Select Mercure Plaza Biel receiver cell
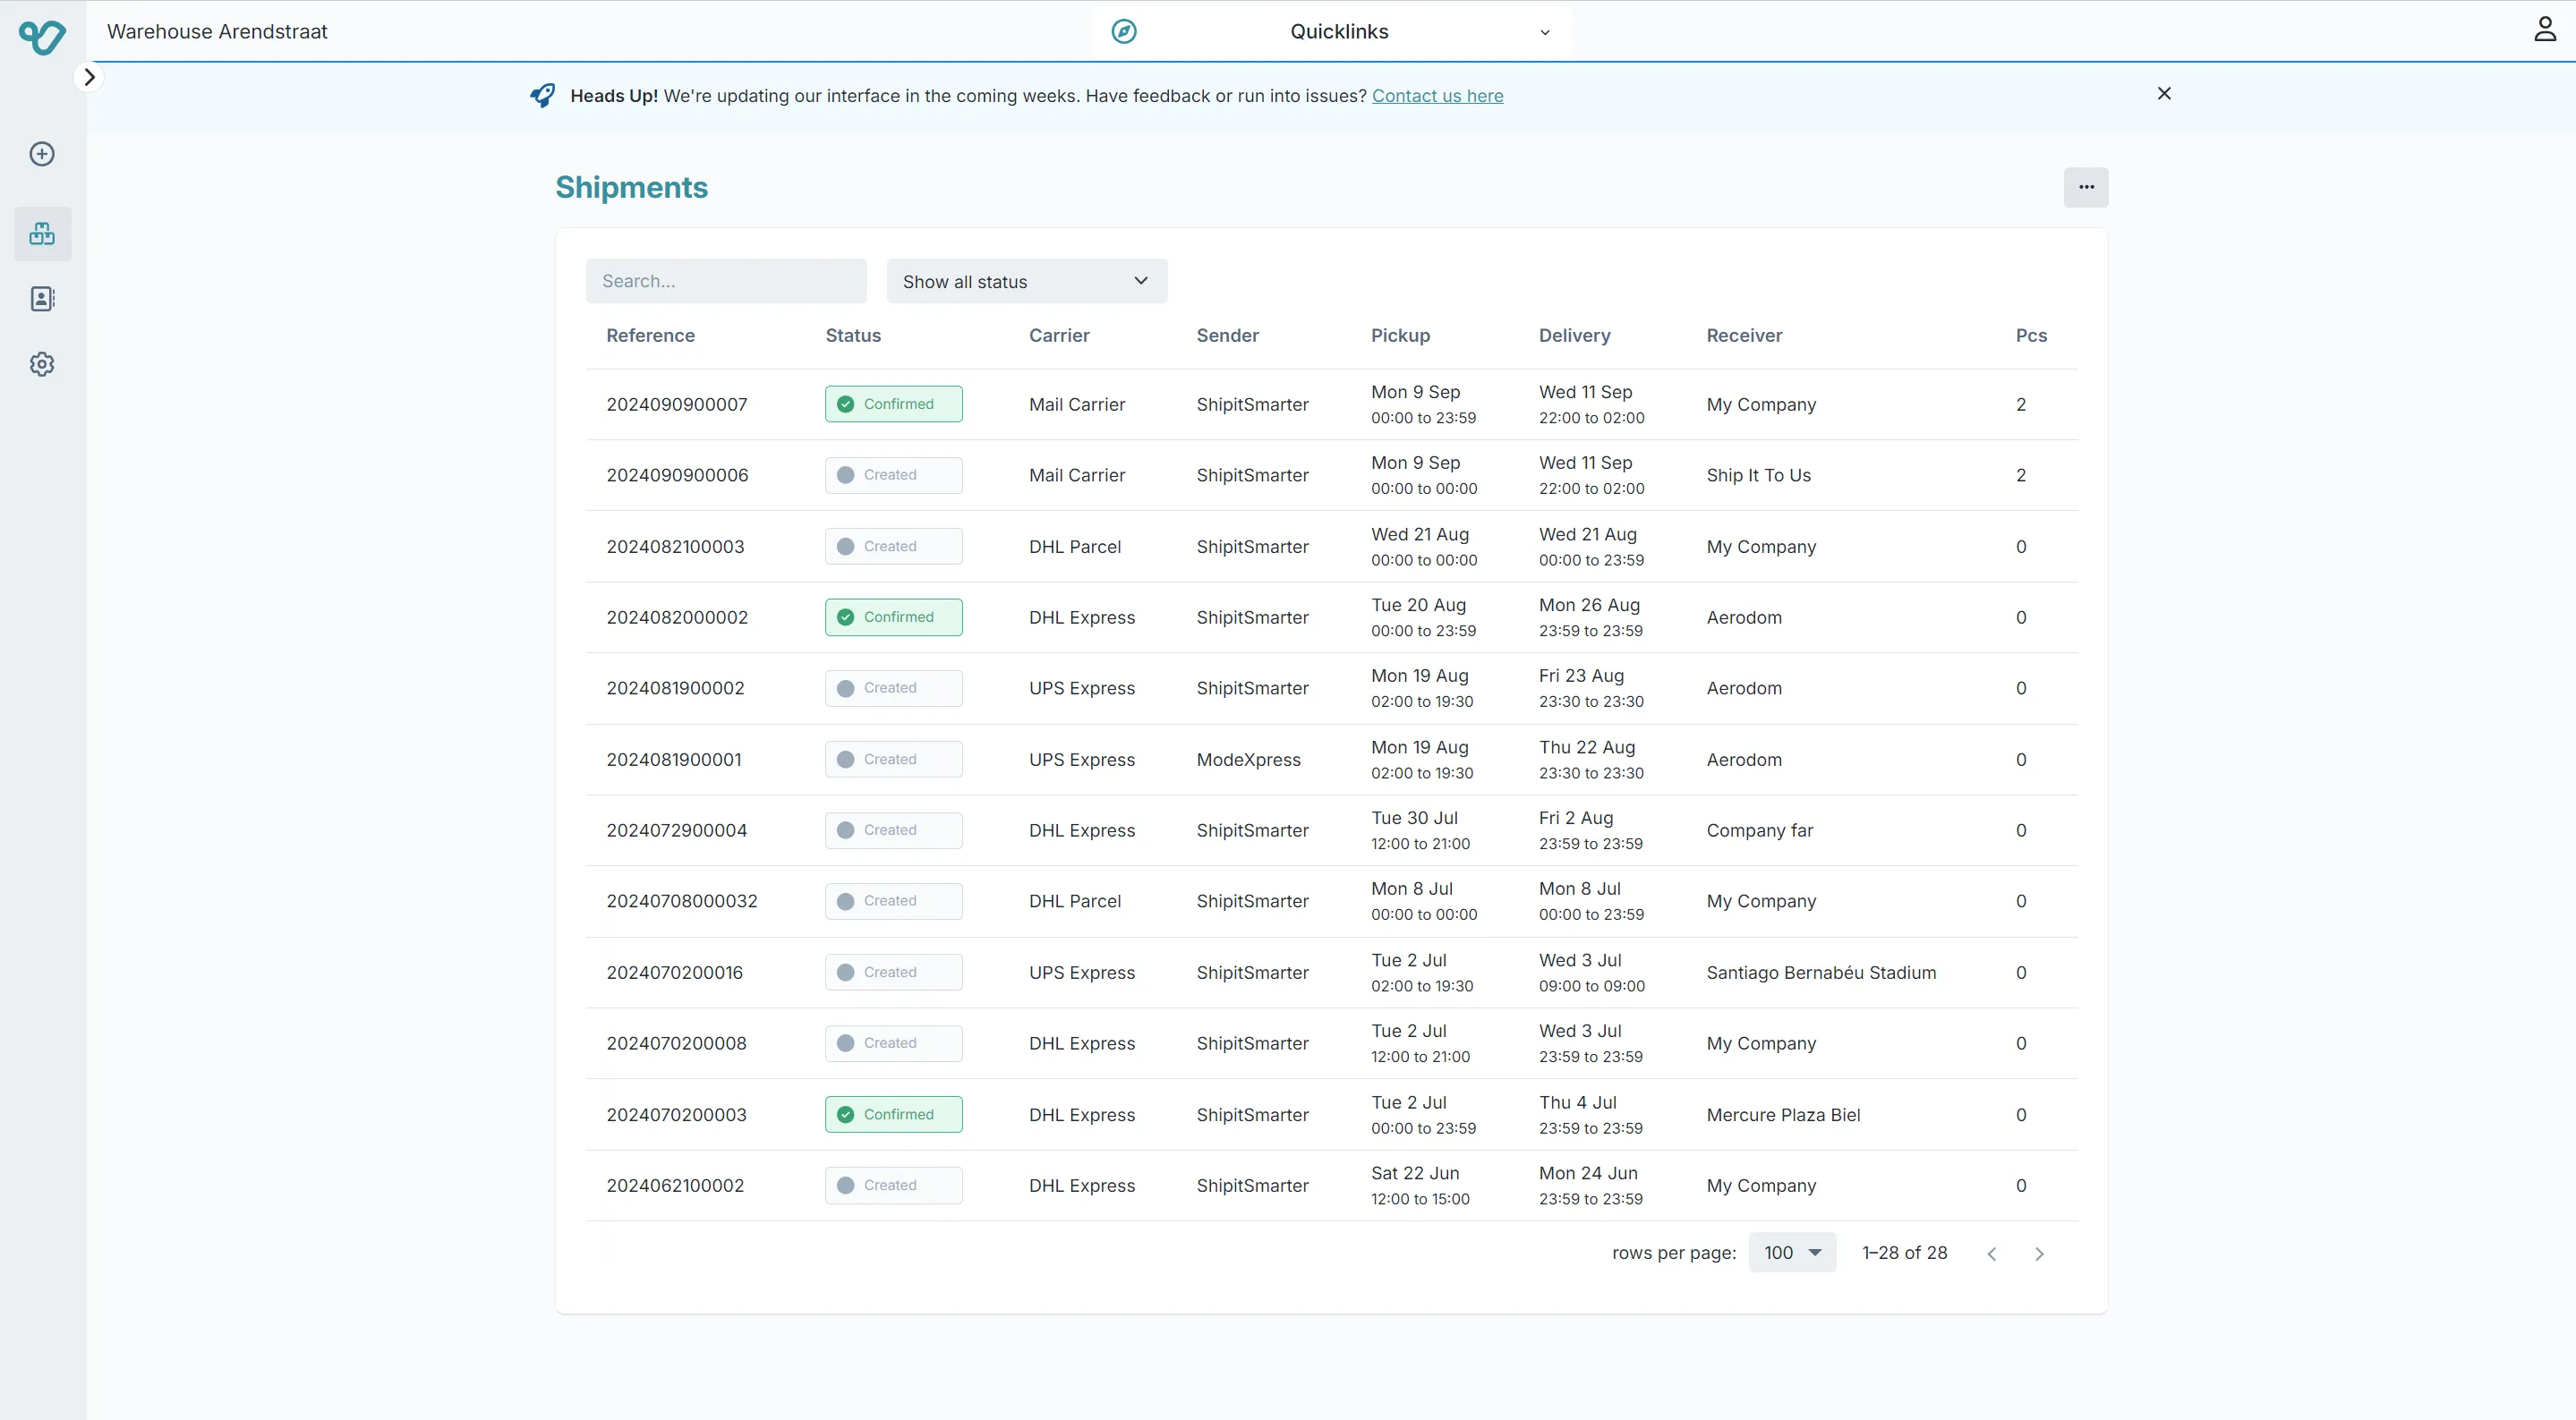2576x1420 pixels. (x=1783, y=1115)
